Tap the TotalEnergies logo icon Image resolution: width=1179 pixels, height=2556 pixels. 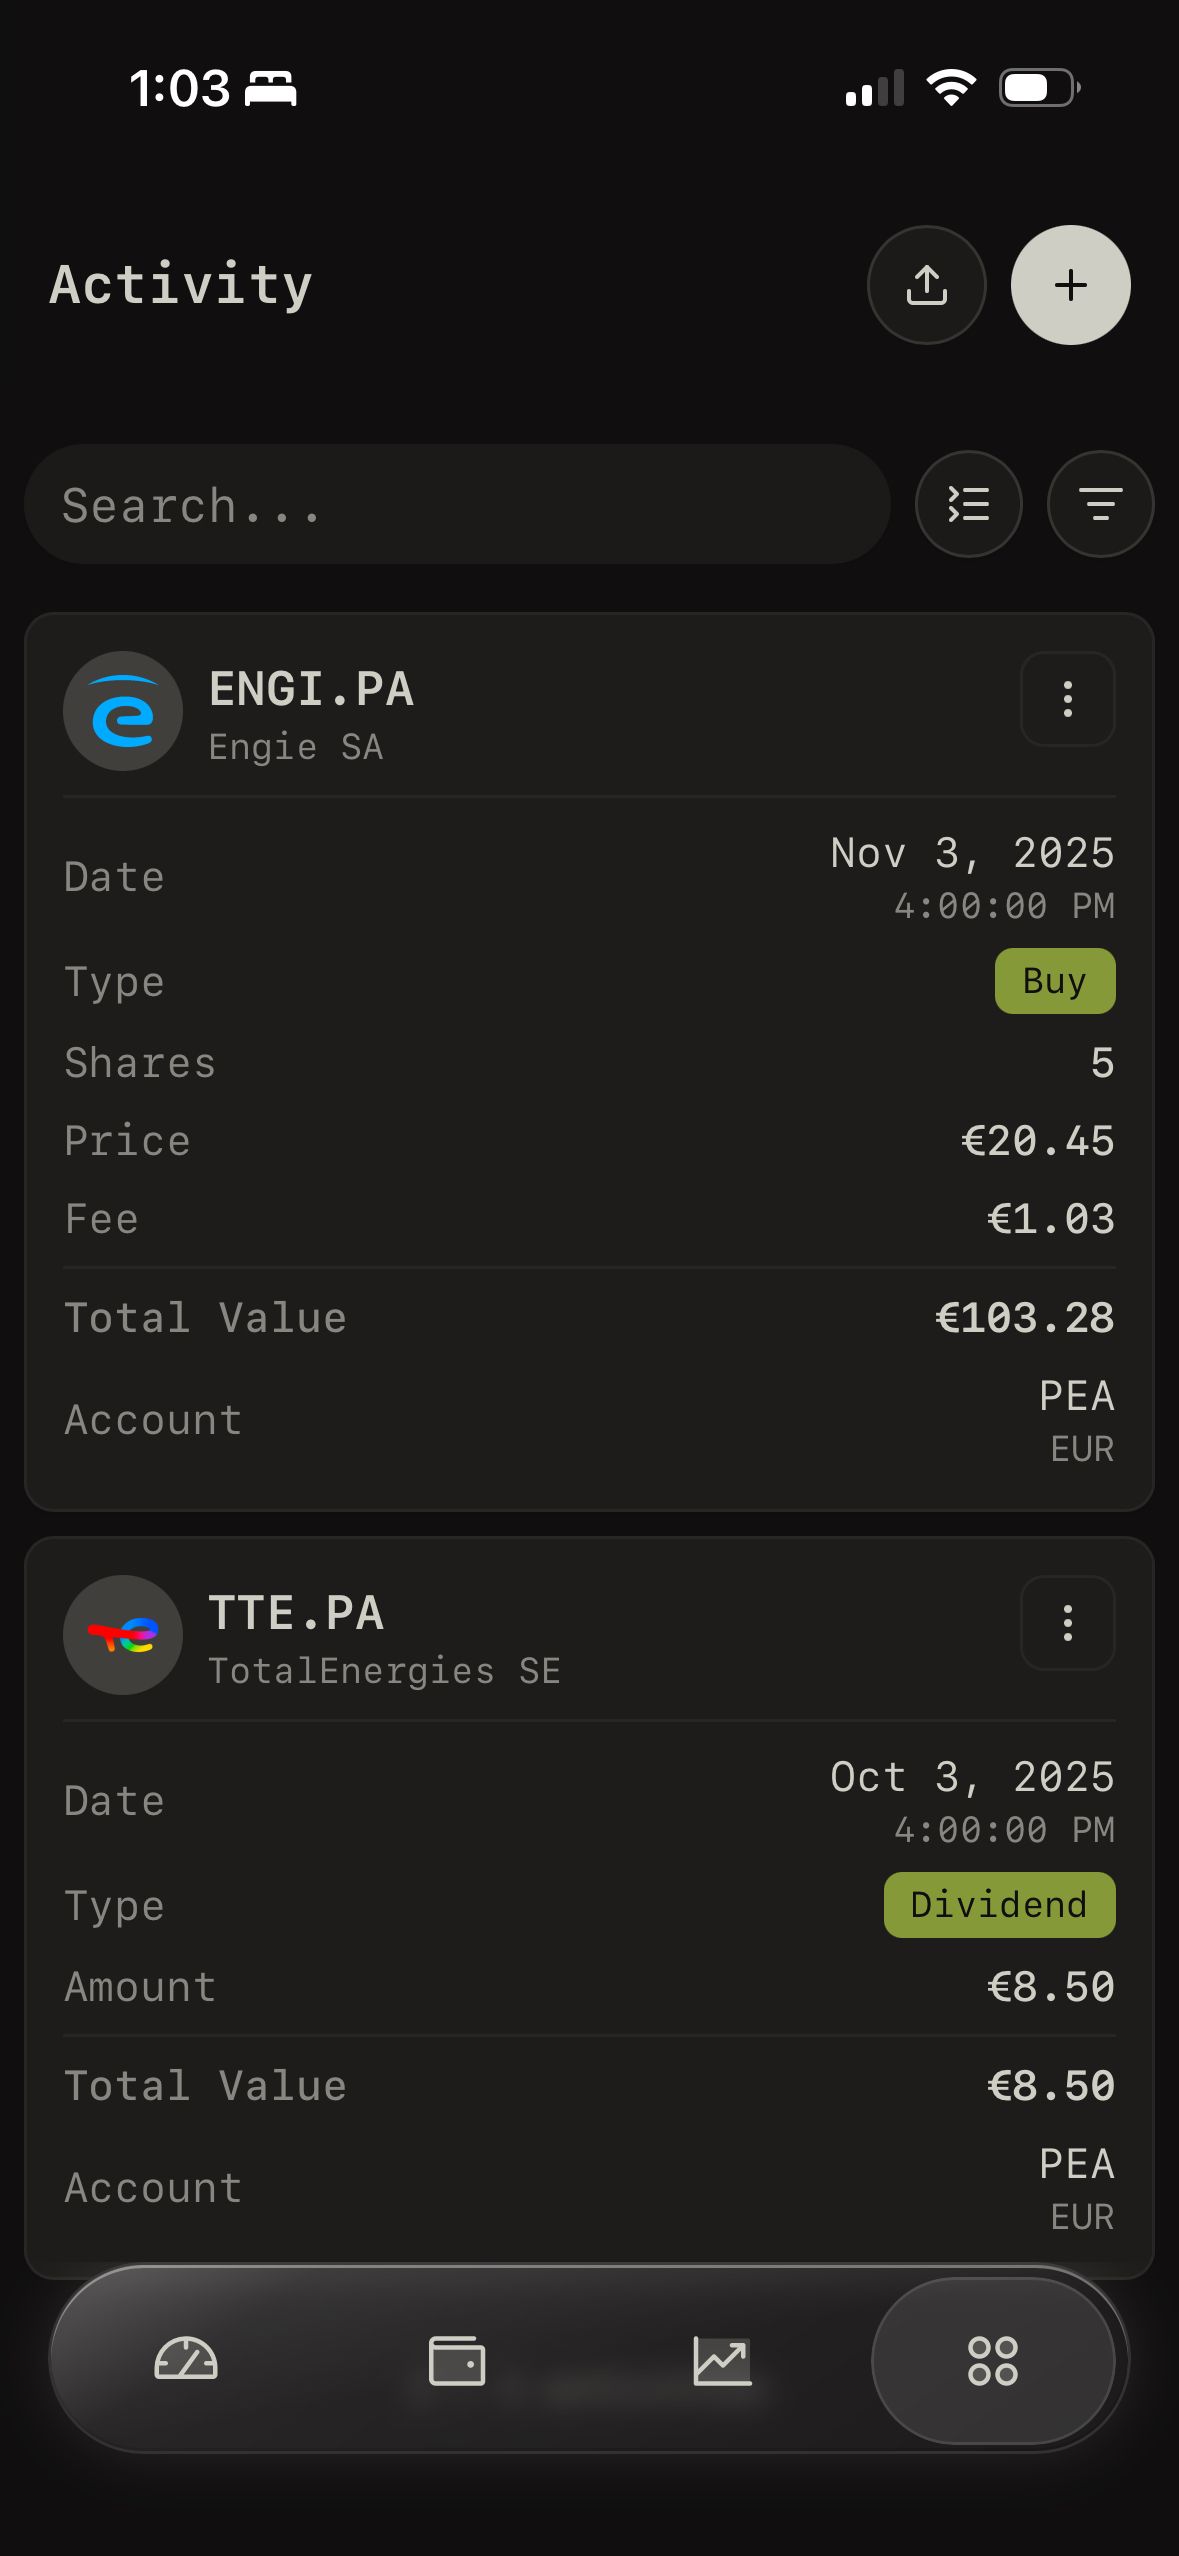[123, 1635]
